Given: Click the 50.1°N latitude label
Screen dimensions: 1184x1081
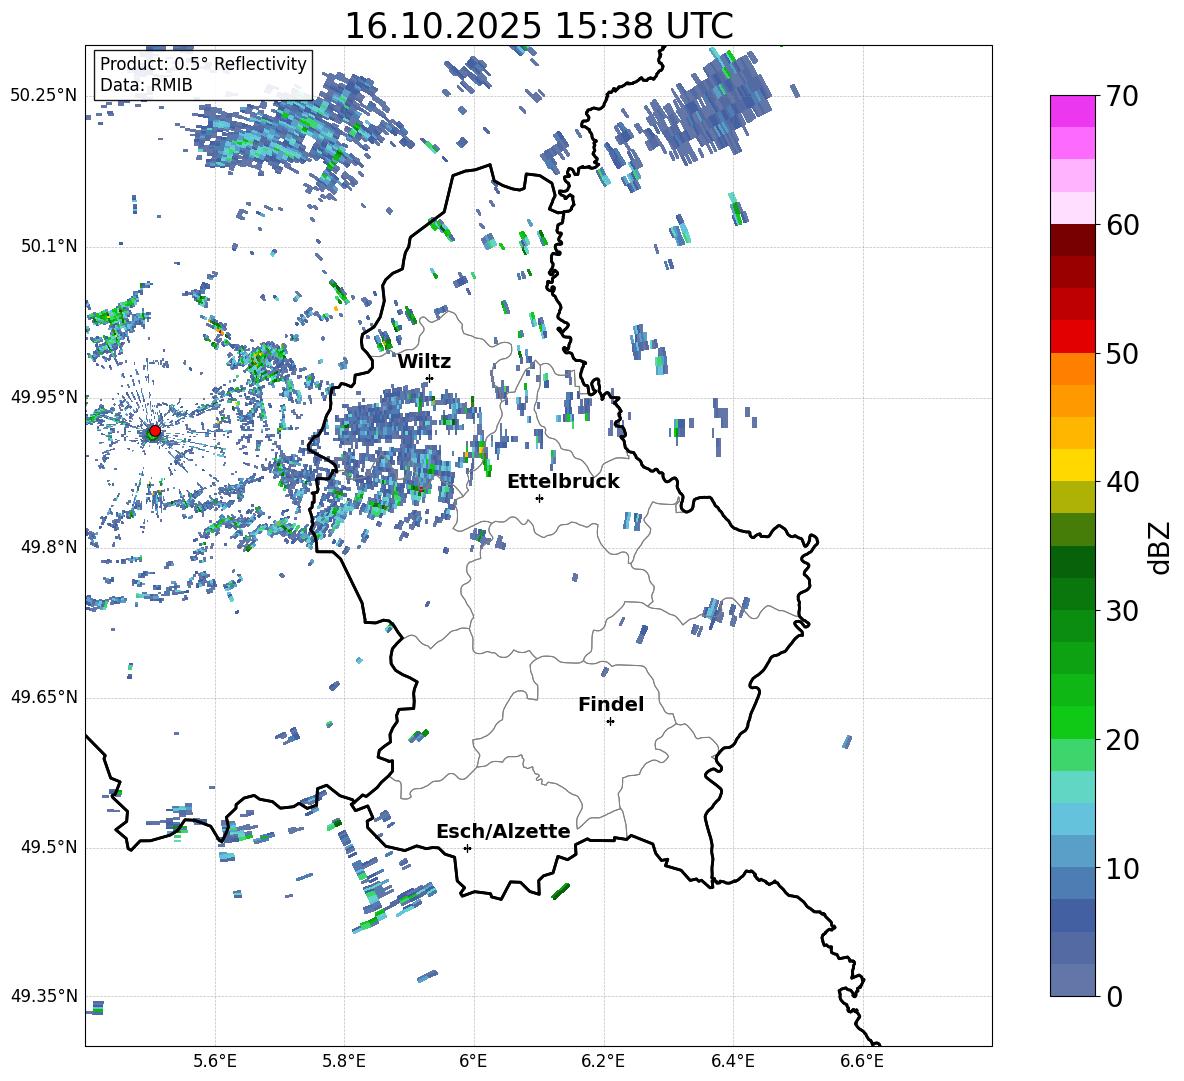Looking at the screenshot, I should (49, 247).
